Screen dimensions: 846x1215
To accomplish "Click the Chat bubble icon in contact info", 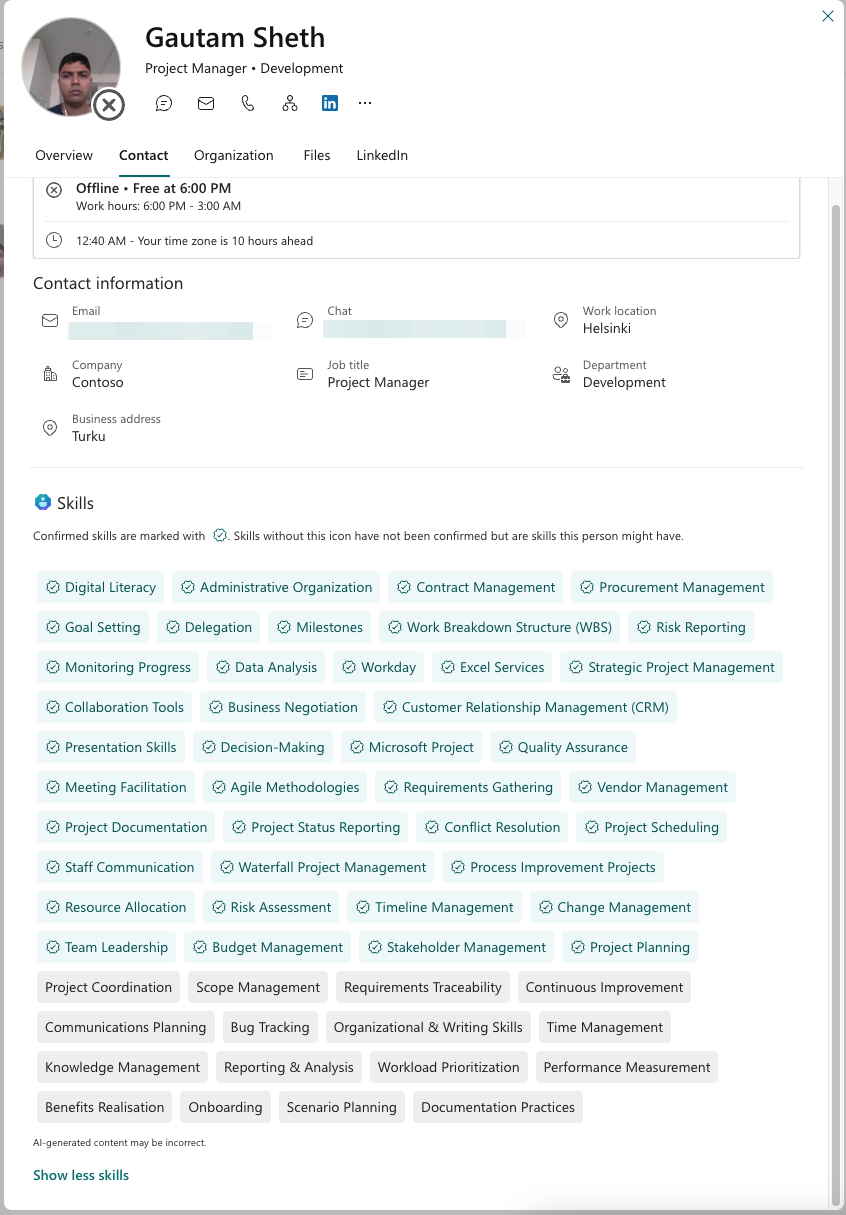I will click(305, 320).
